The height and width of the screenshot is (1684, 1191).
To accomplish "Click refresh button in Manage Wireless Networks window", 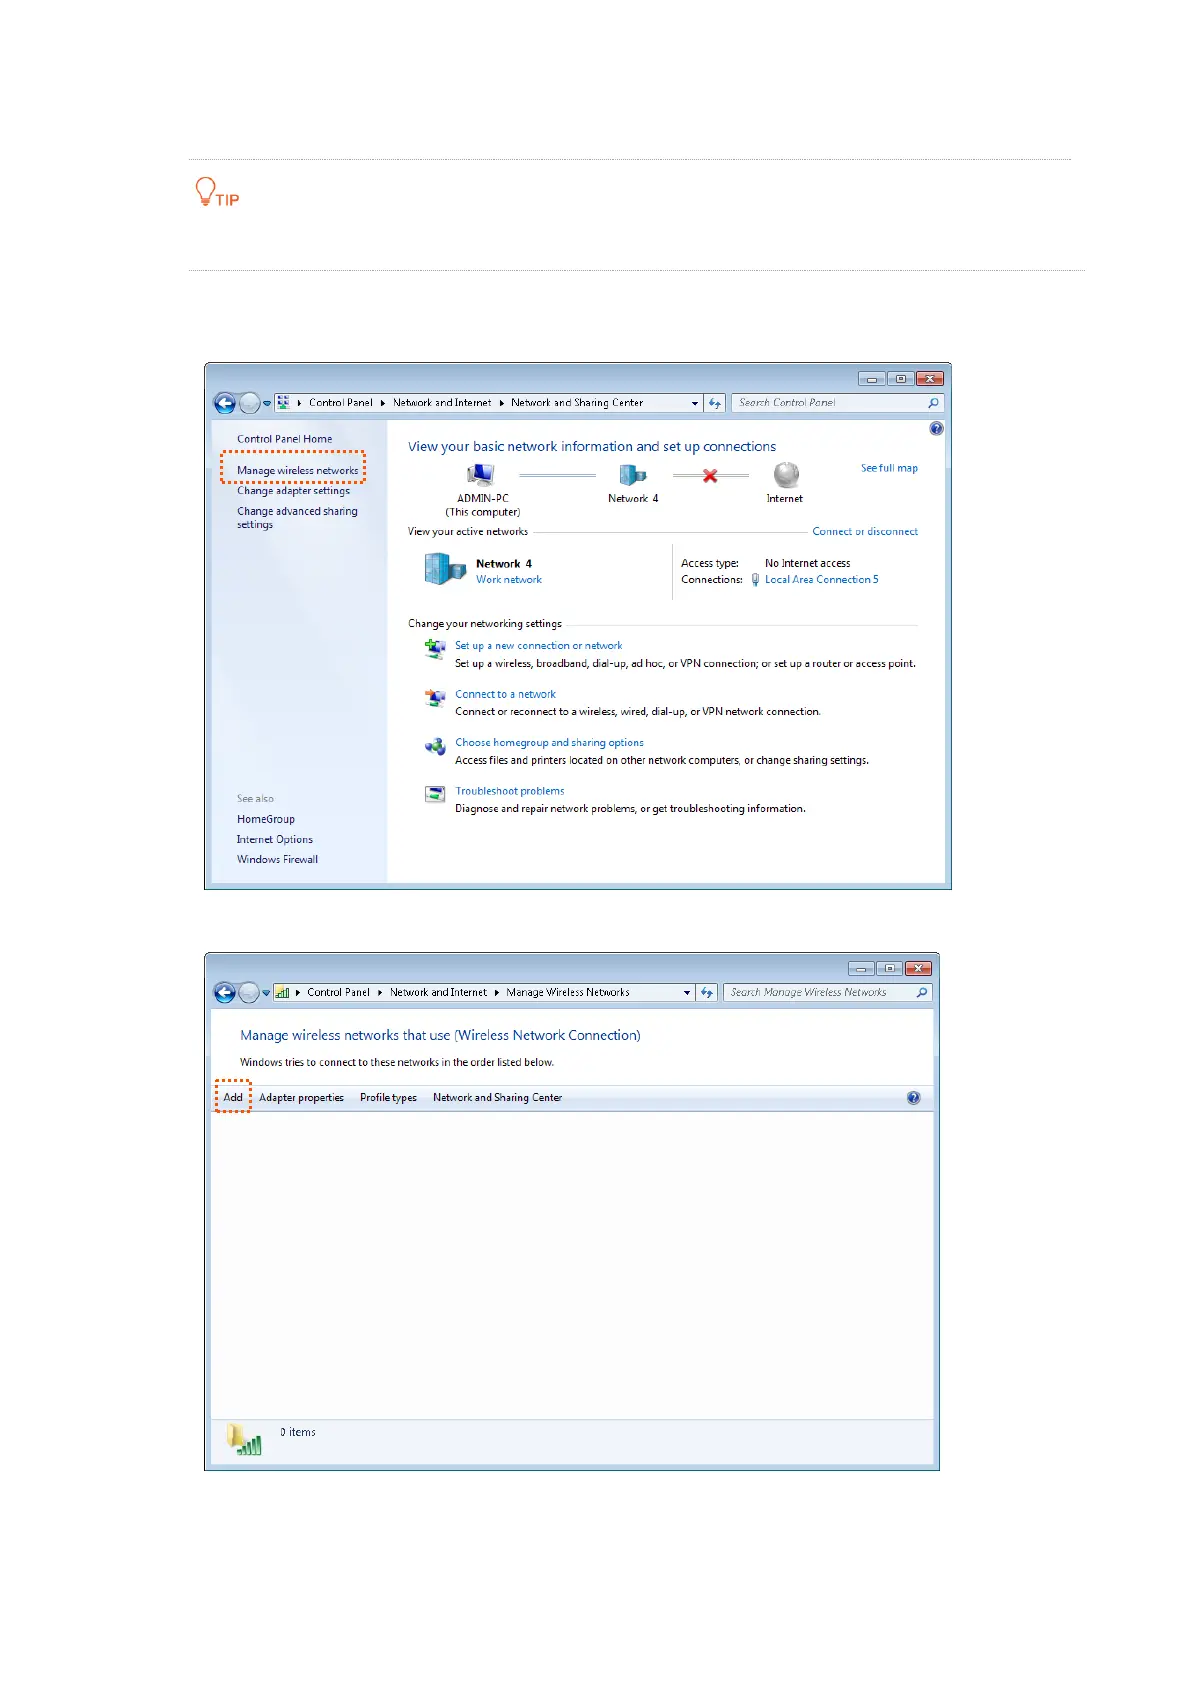I will click(707, 993).
